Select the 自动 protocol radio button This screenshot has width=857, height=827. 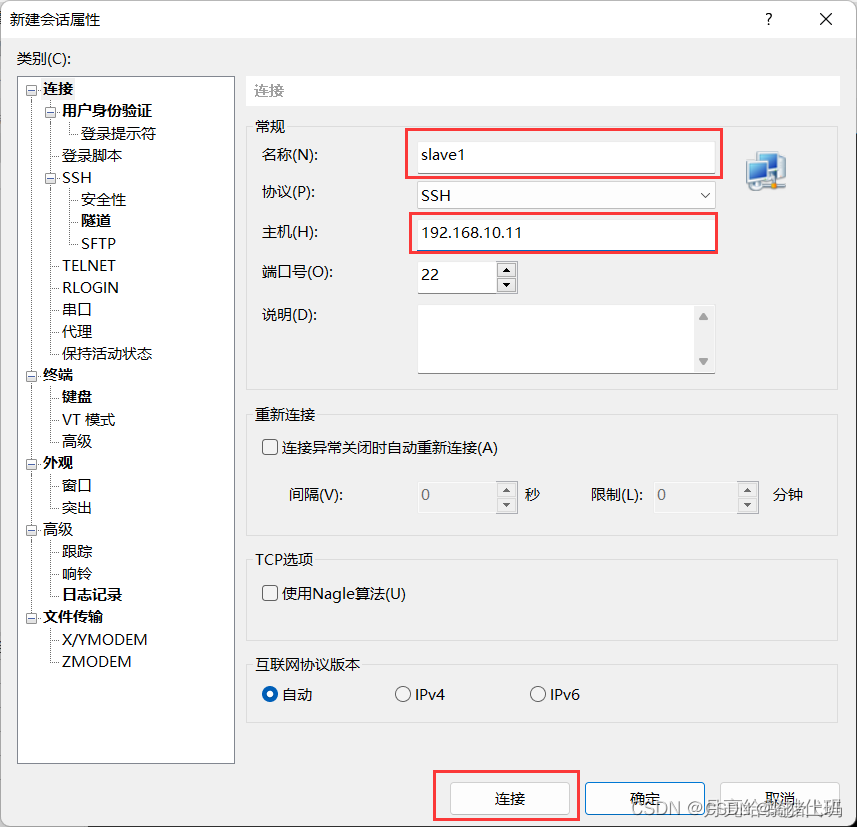[270, 694]
